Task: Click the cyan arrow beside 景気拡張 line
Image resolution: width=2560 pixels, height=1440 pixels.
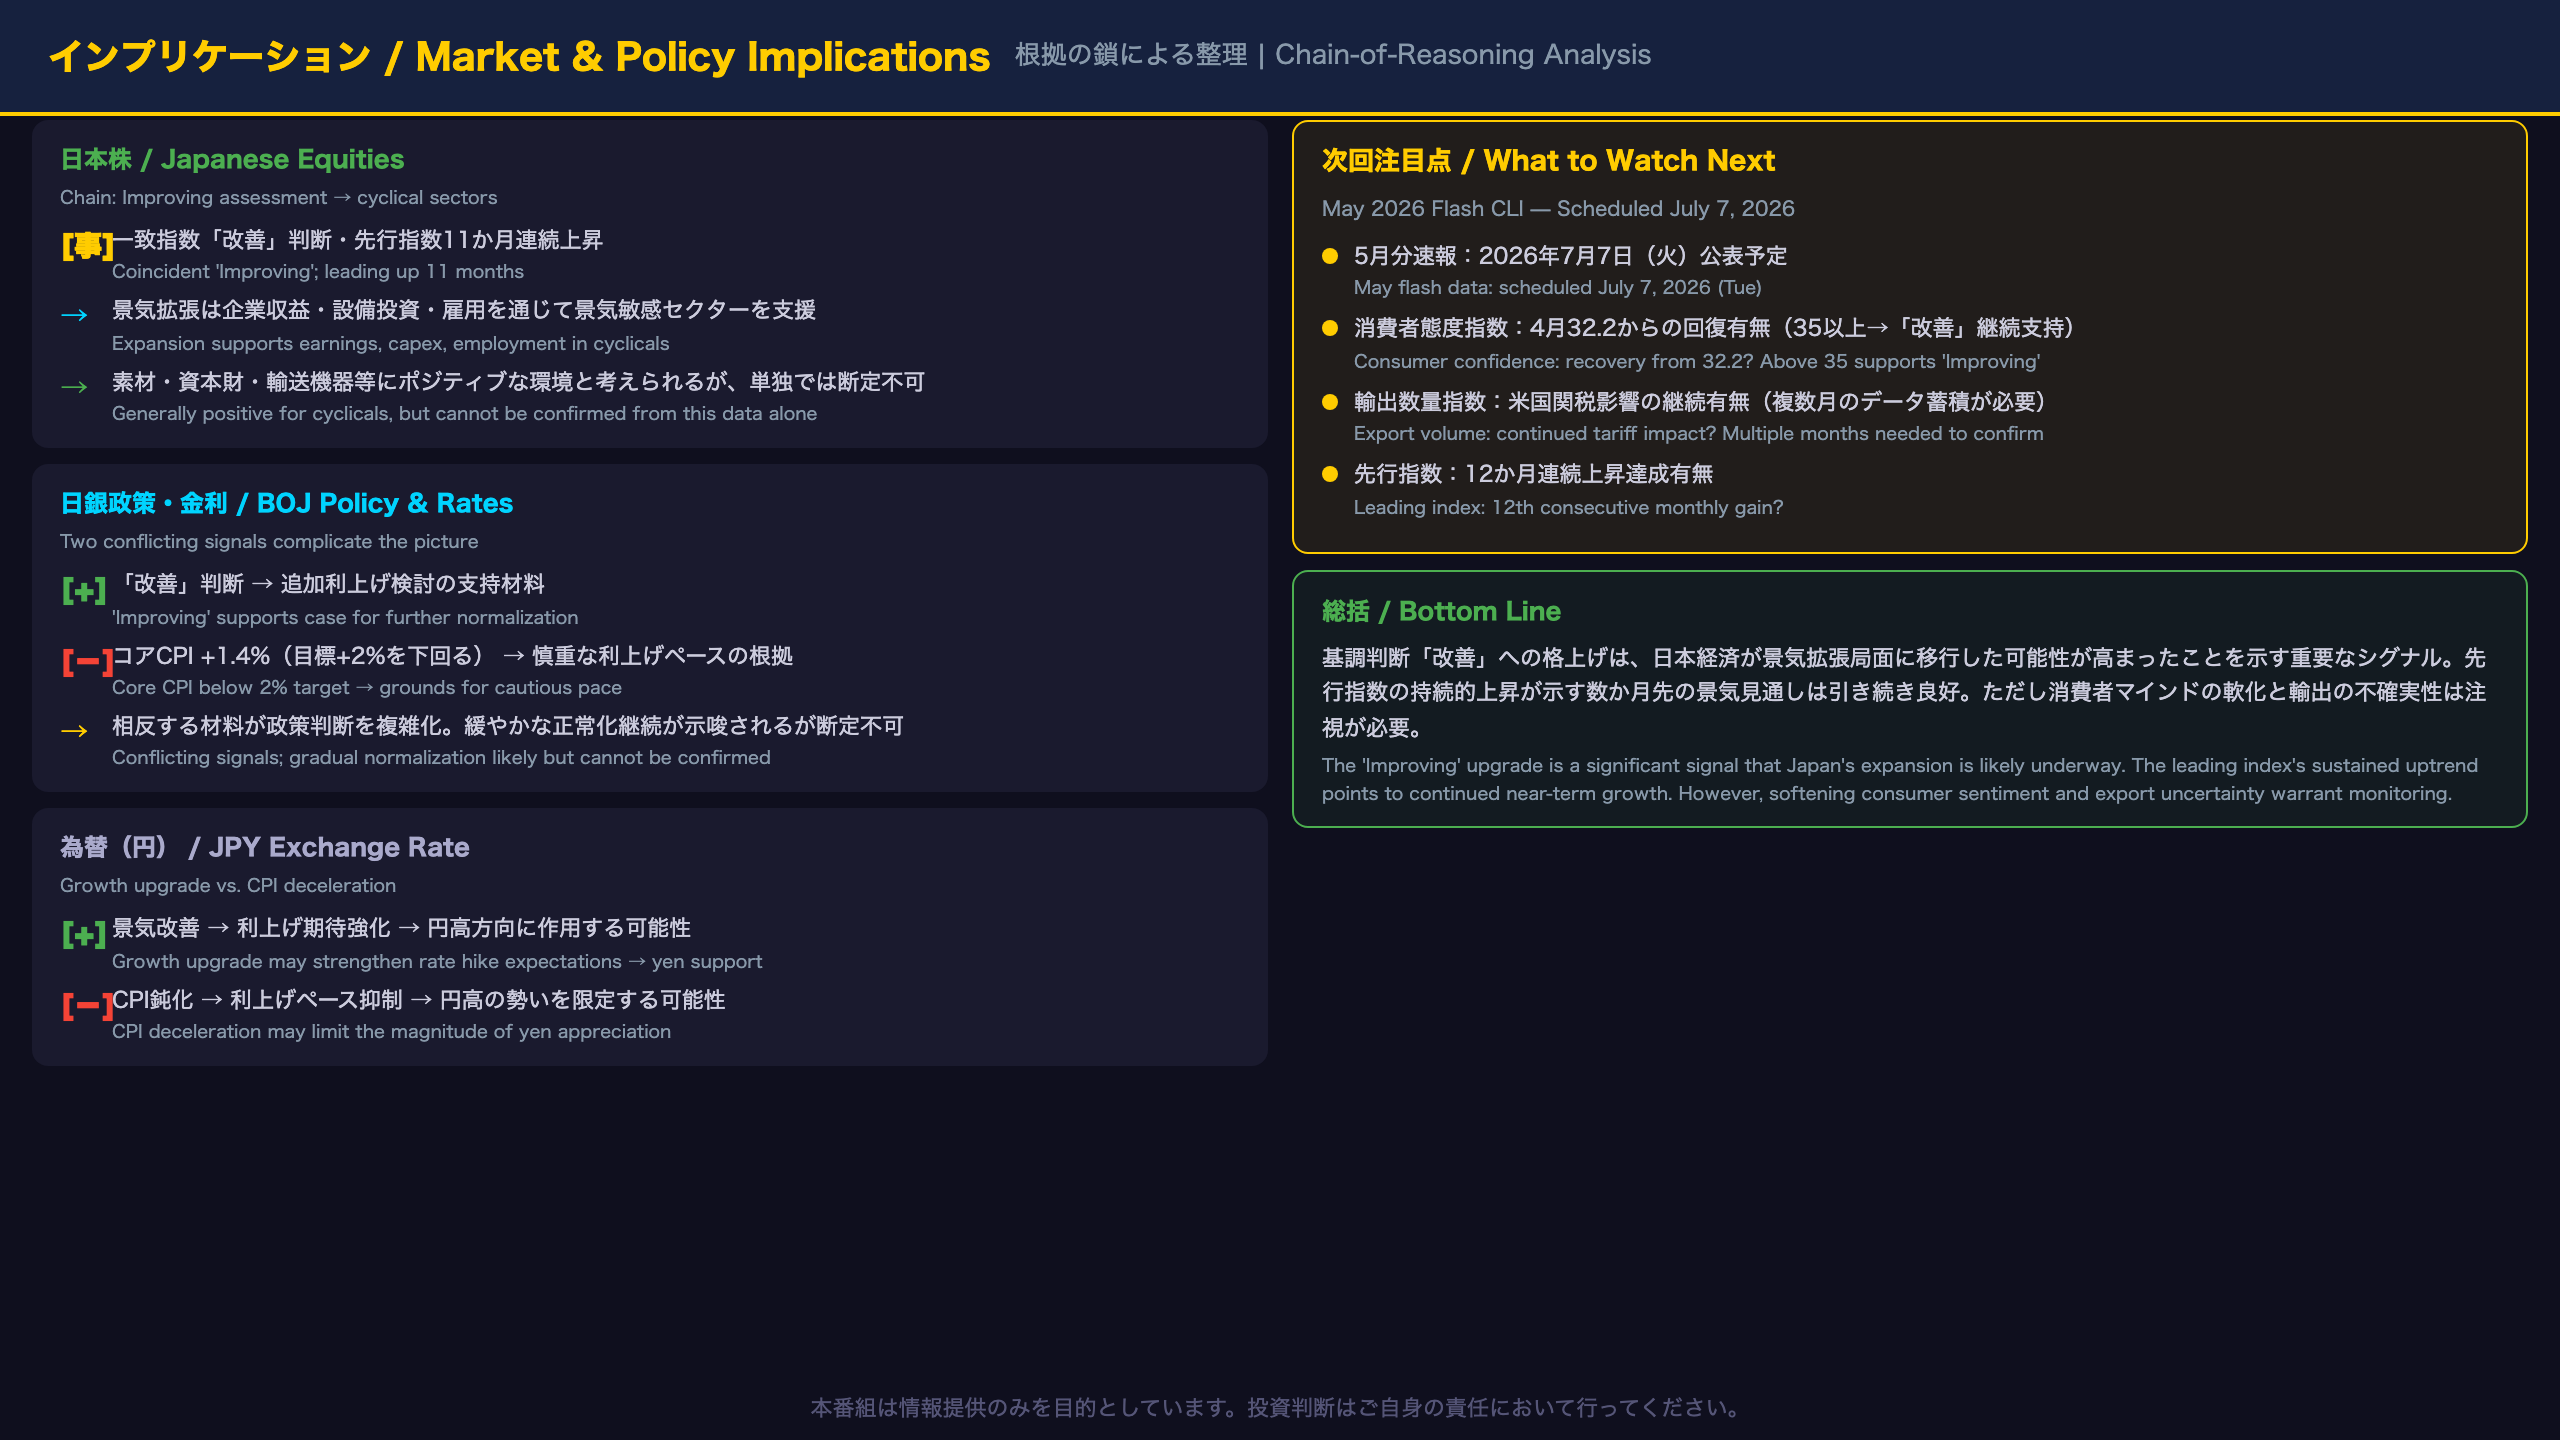Action: point(74,315)
